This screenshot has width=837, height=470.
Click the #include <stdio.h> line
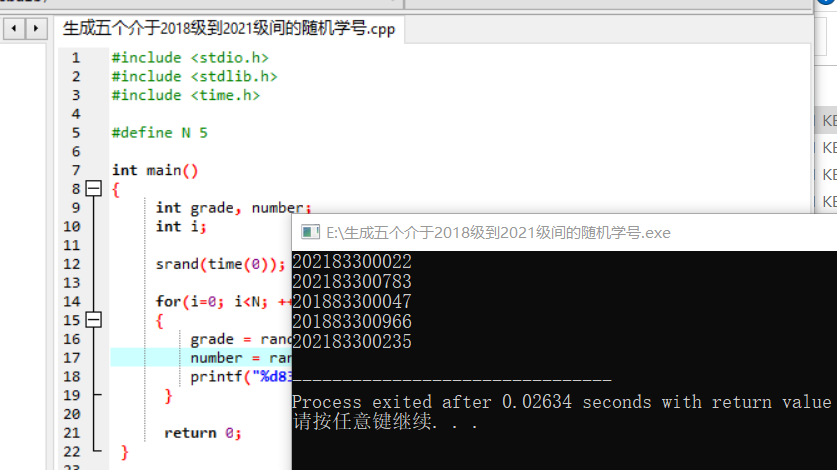pyautogui.click(x=190, y=58)
